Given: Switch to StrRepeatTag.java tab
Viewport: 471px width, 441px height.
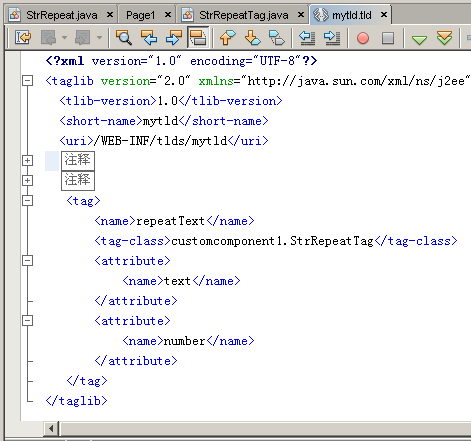Looking at the screenshot, I should point(243,15).
